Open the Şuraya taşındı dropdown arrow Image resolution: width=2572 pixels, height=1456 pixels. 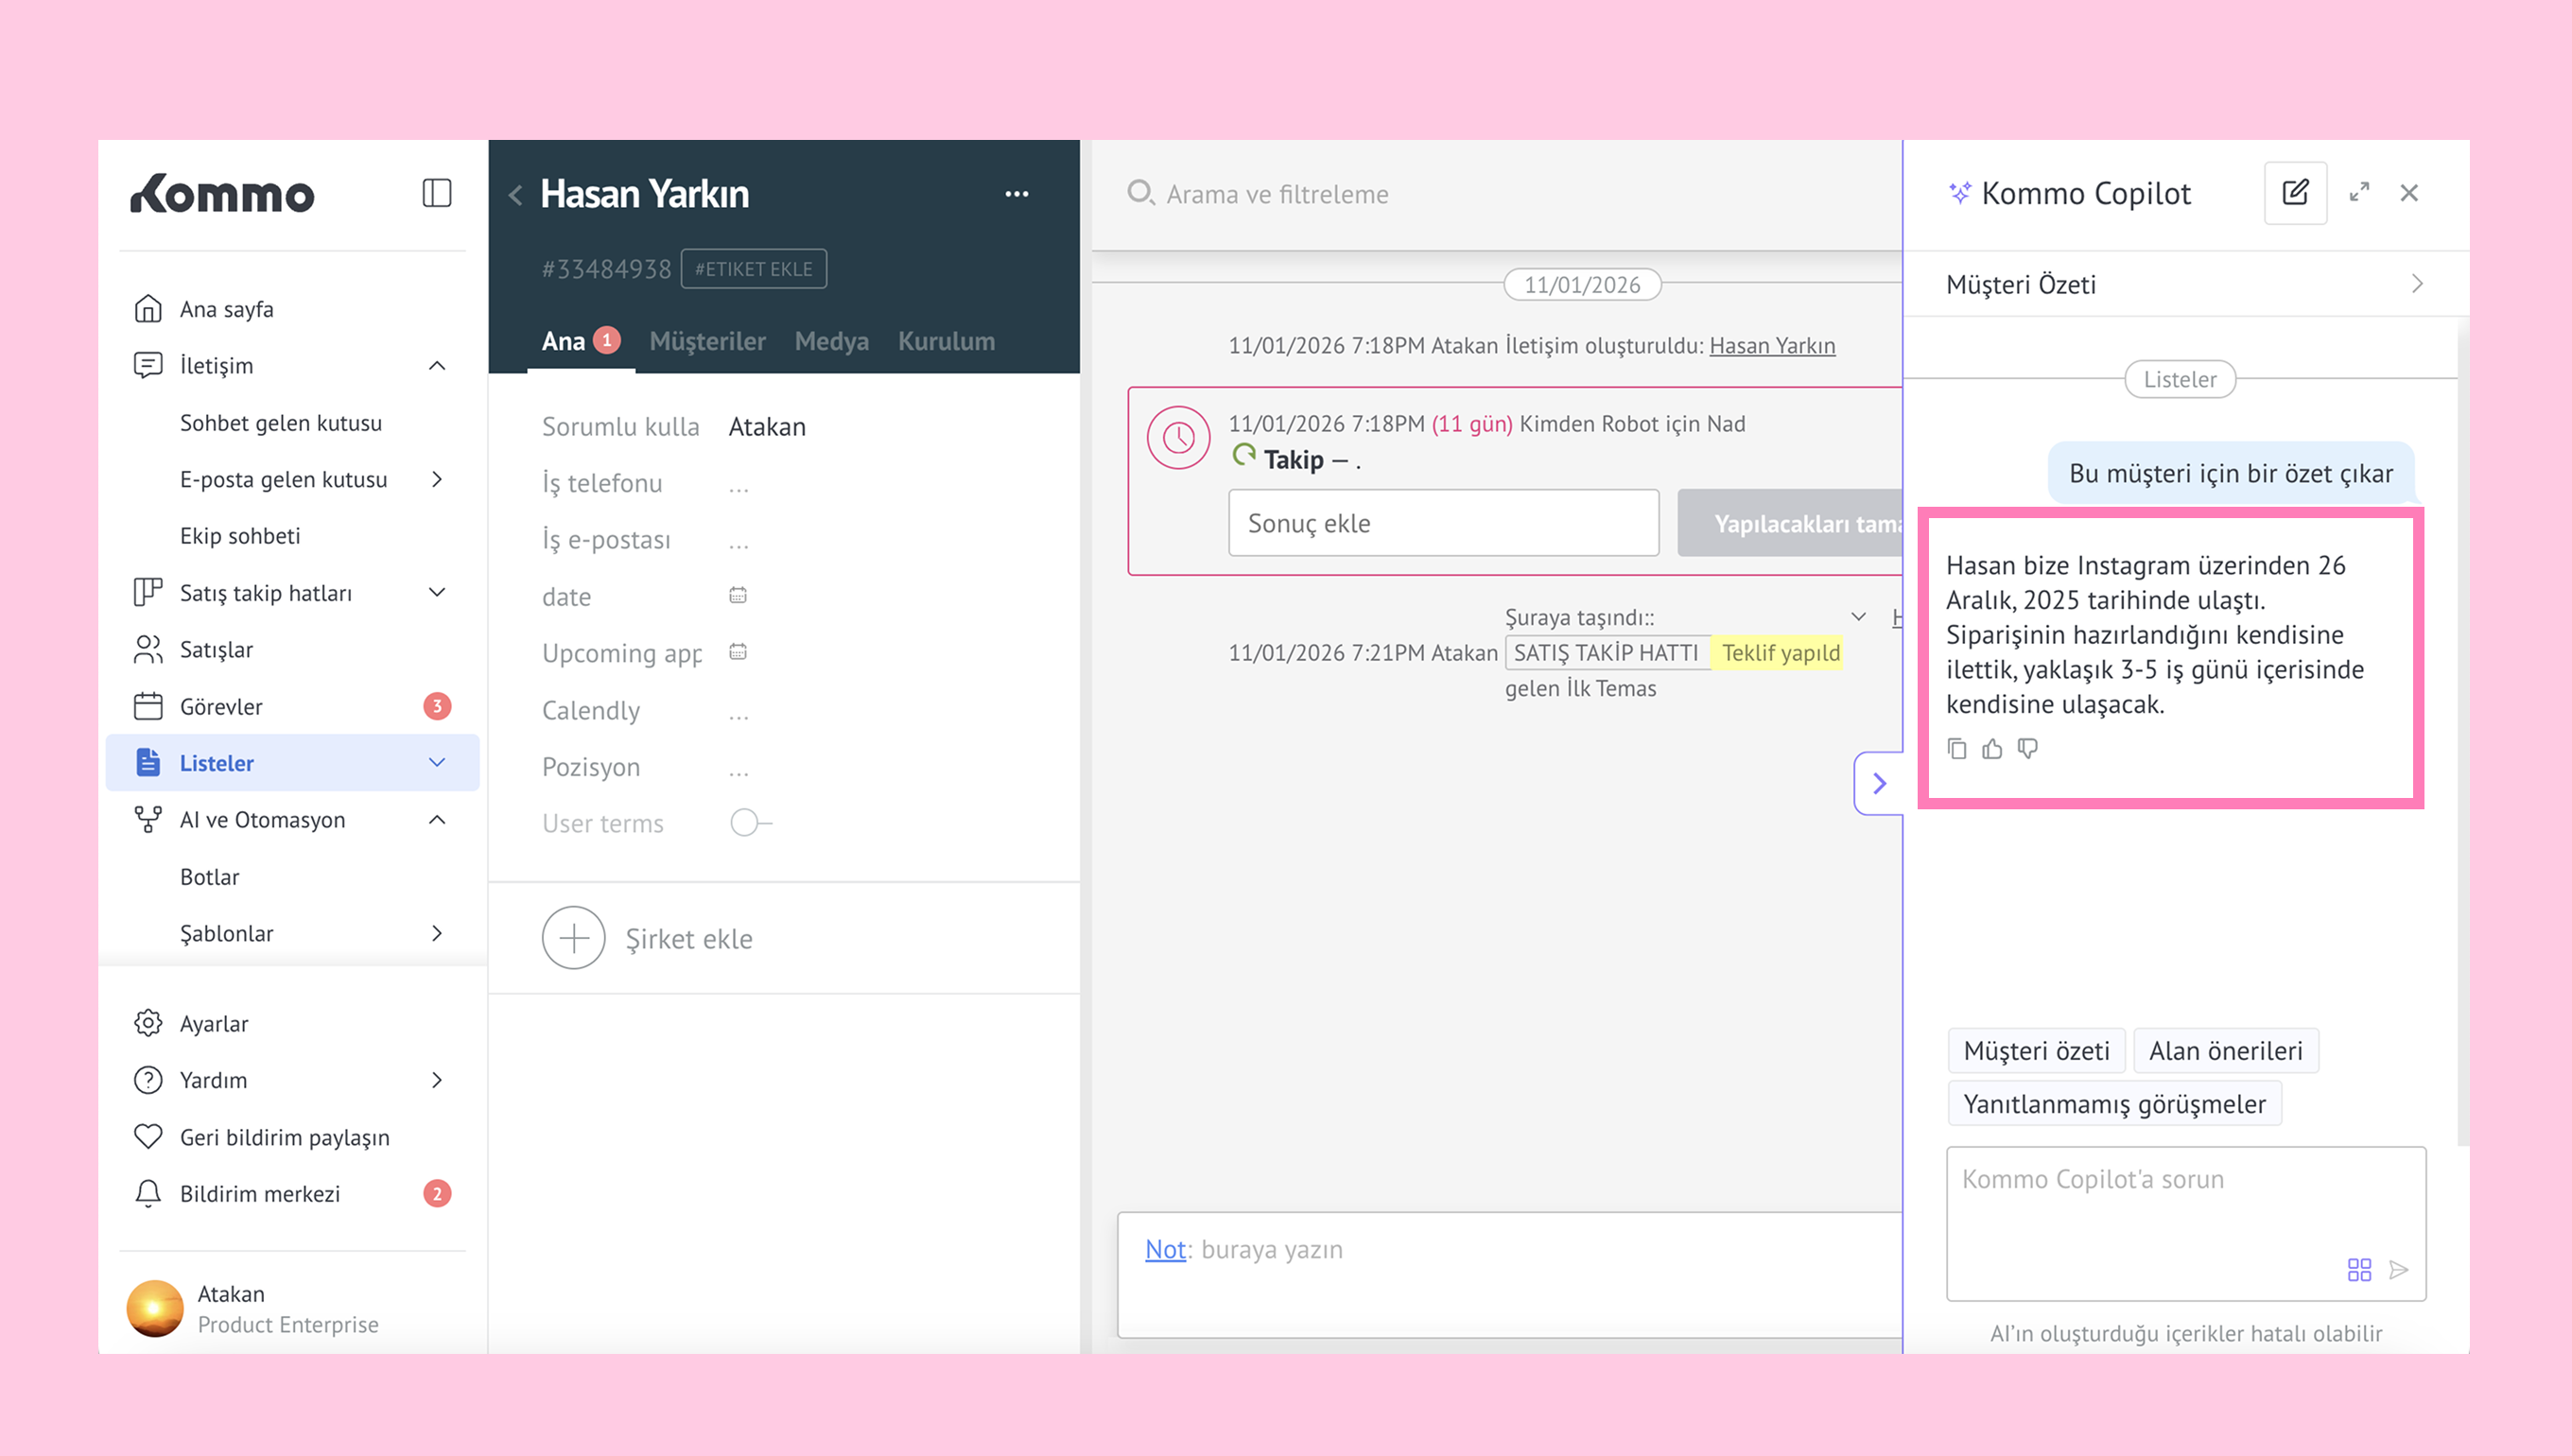pyautogui.click(x=1858, y=617)
